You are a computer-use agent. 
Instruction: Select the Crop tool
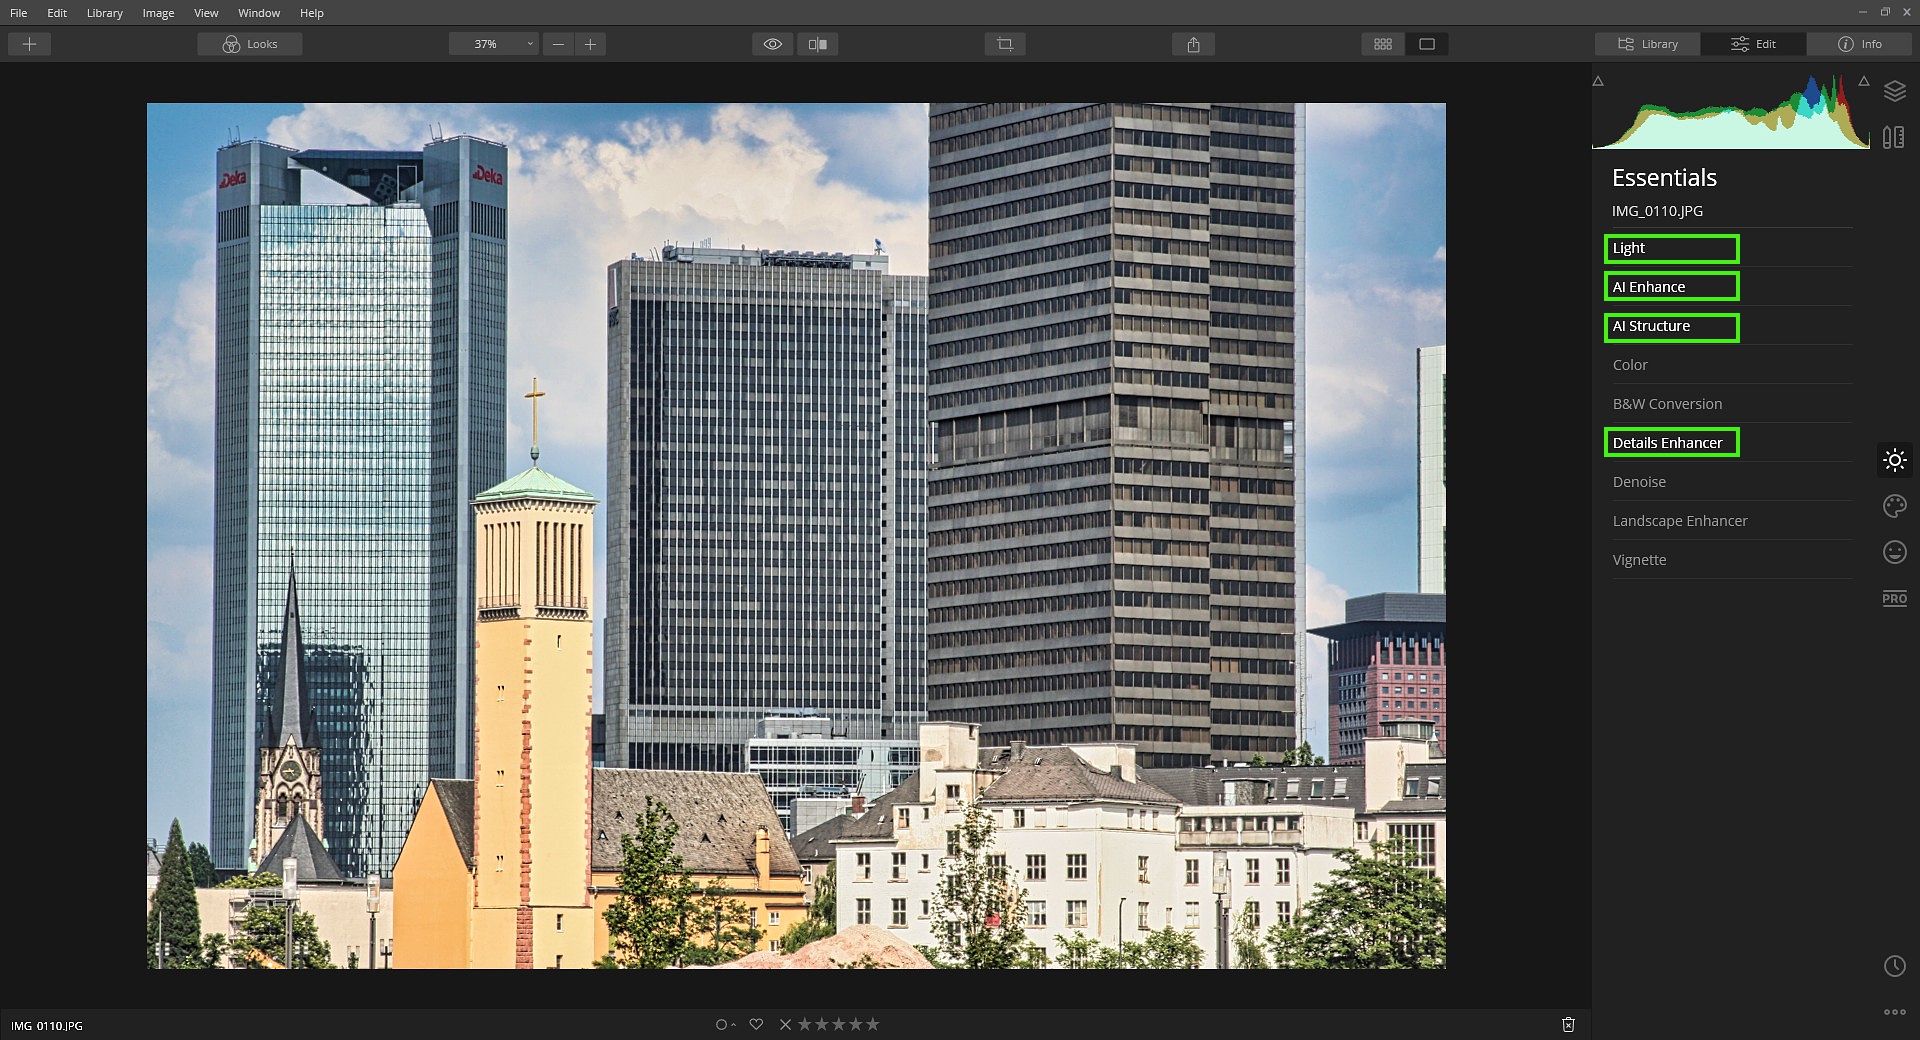click(x=1005, y=44)
